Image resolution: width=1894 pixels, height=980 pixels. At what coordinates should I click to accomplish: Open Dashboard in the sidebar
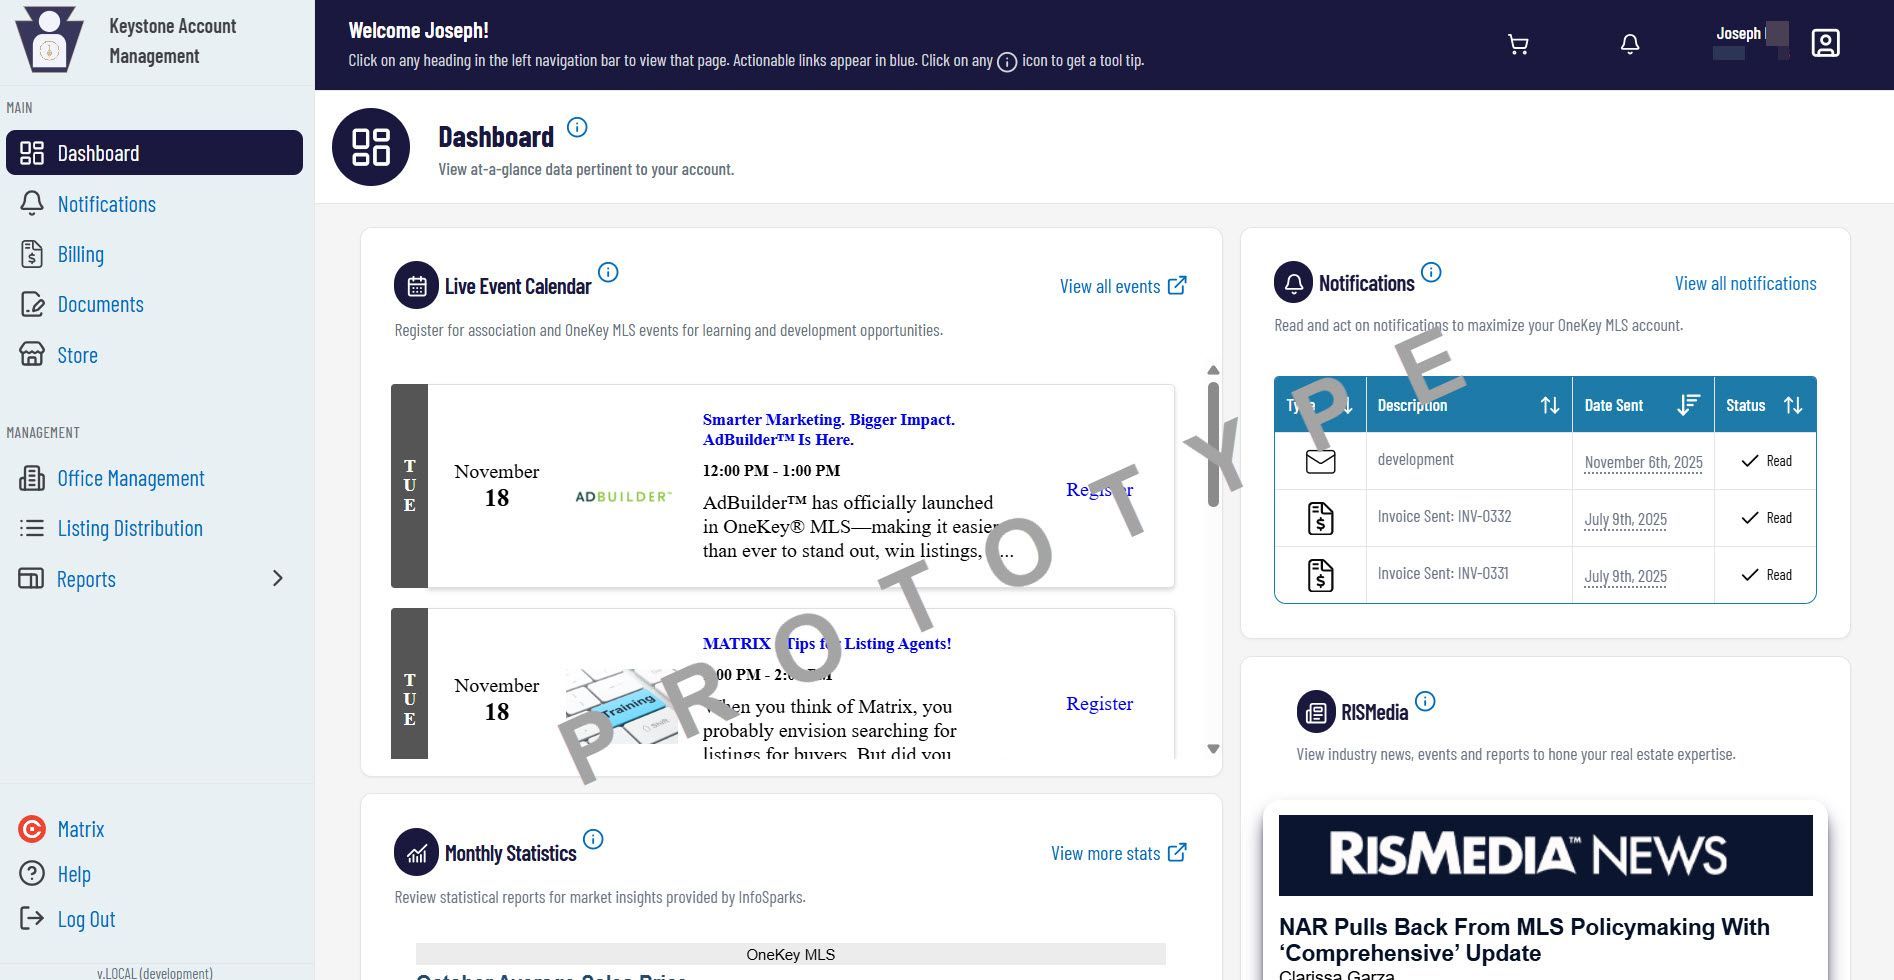point(154,153)
